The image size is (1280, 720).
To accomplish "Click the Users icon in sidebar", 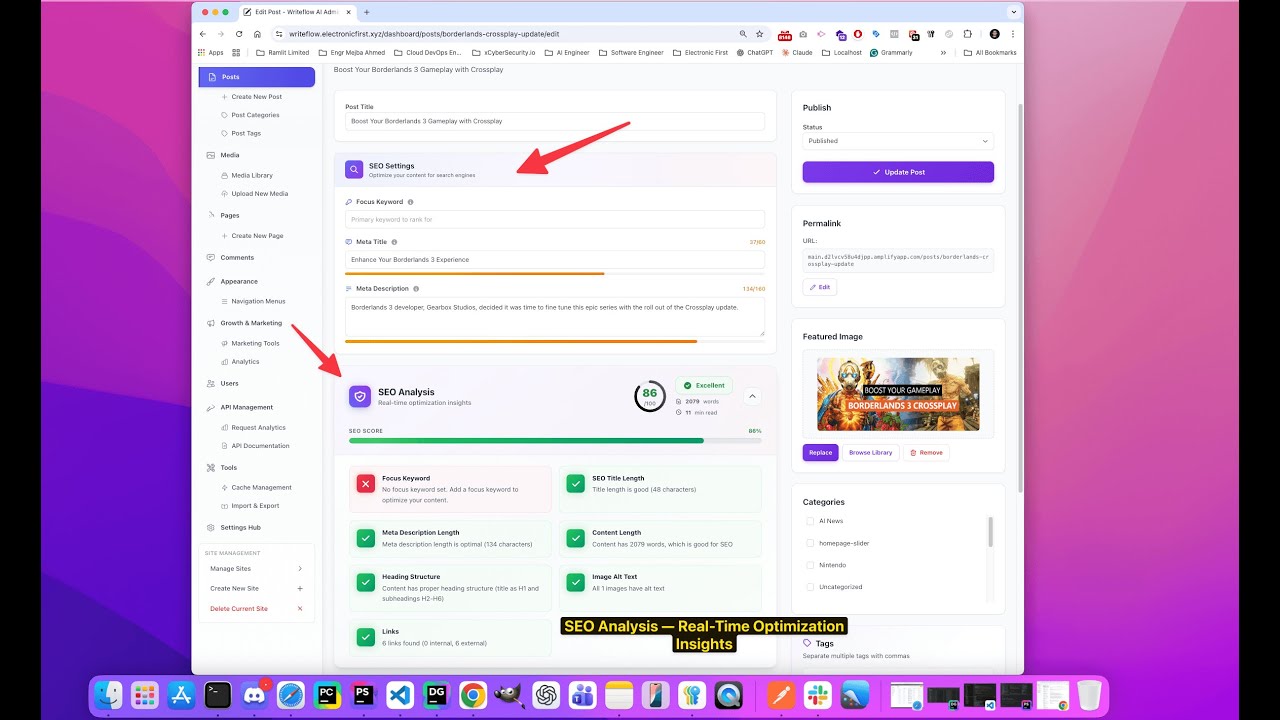I will point(210,383).
